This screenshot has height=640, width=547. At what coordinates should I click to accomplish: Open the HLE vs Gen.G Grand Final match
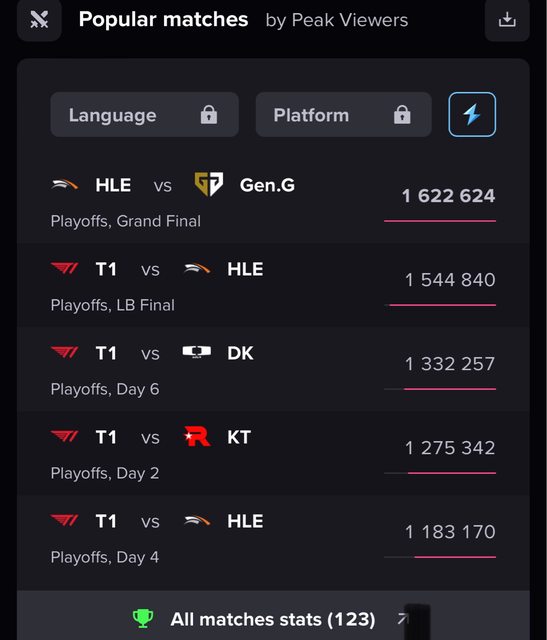click(274, 202)
